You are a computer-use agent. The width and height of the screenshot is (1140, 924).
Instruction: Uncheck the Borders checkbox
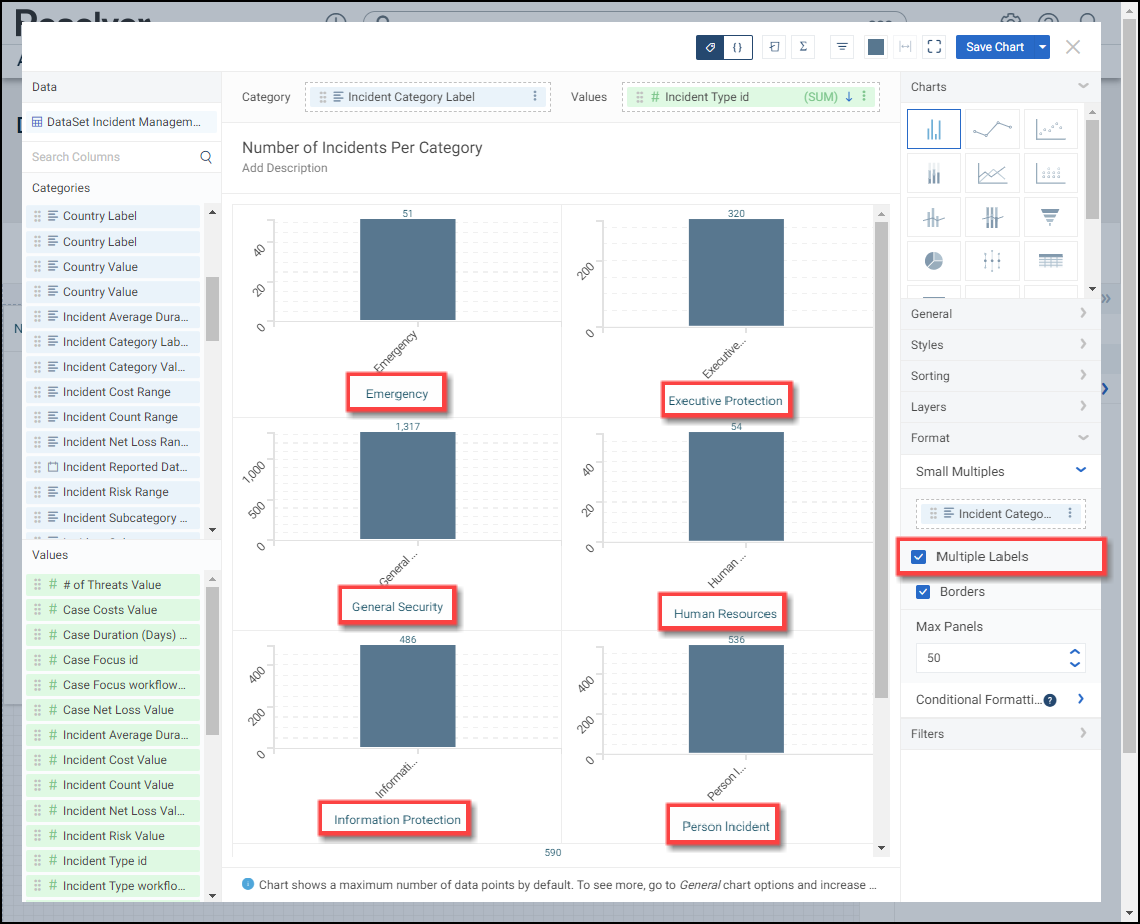923,592
